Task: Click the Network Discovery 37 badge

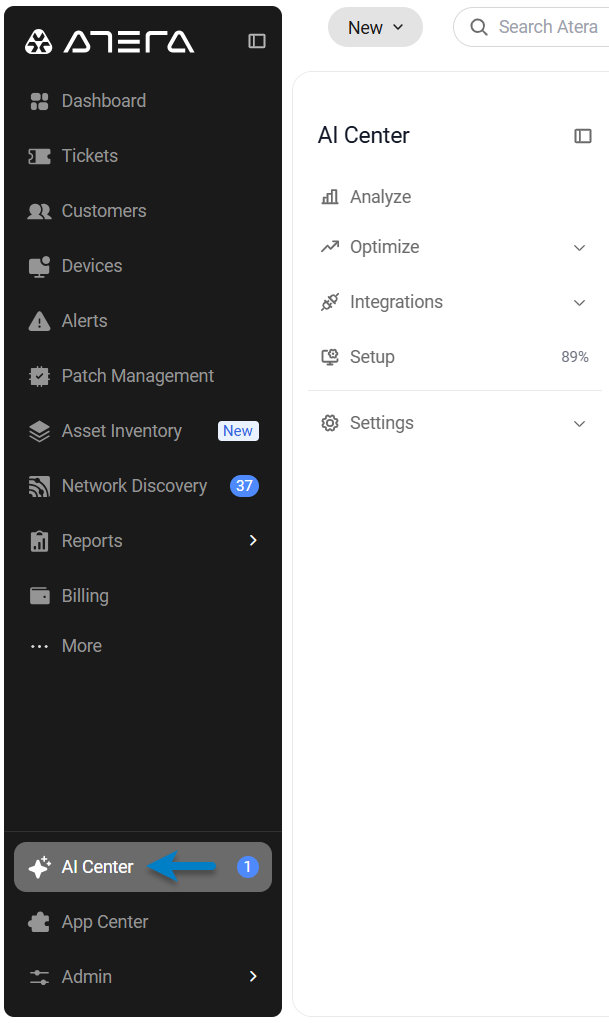Action: [x=244, y=486]
